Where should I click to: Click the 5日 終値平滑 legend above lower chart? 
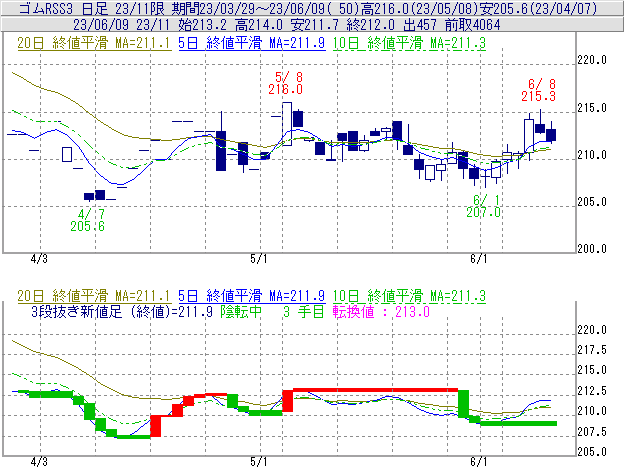[252, 296]
